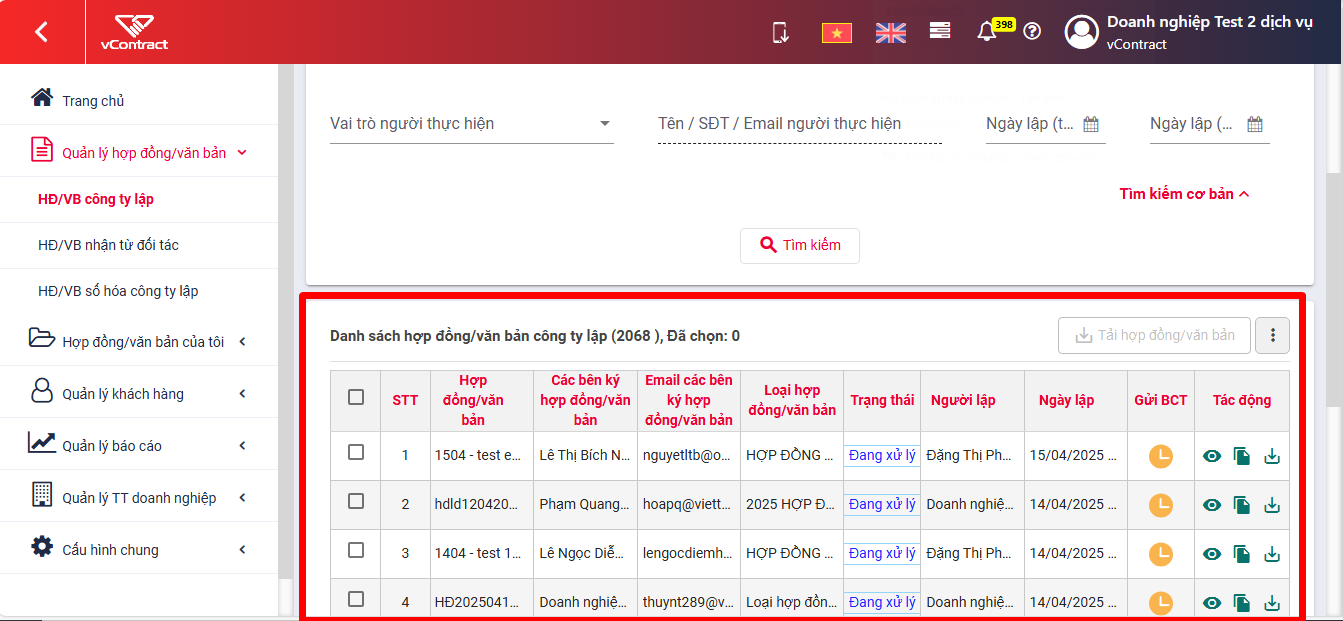Image resolution: width=1343 pixels, height=621 pixels.
Task: Check the checkbox for row 2
Action: (356, 501)
